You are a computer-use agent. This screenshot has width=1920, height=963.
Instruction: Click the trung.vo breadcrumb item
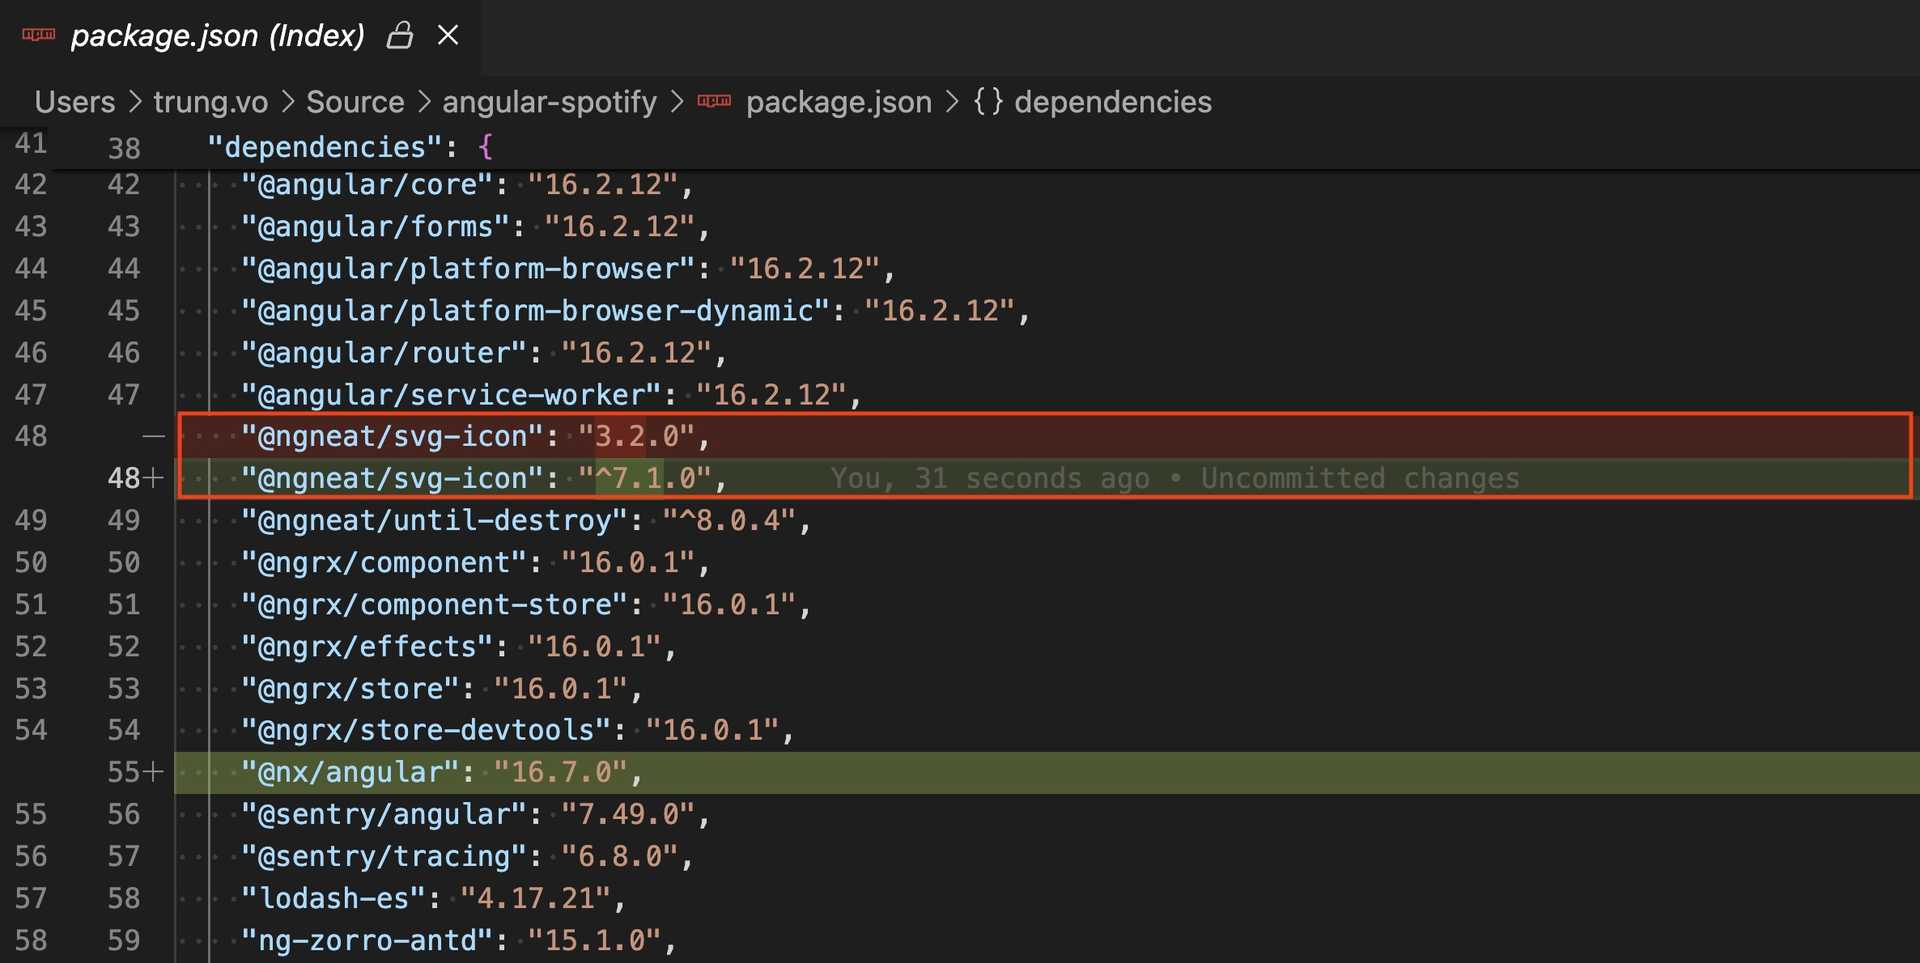point(210,101)
